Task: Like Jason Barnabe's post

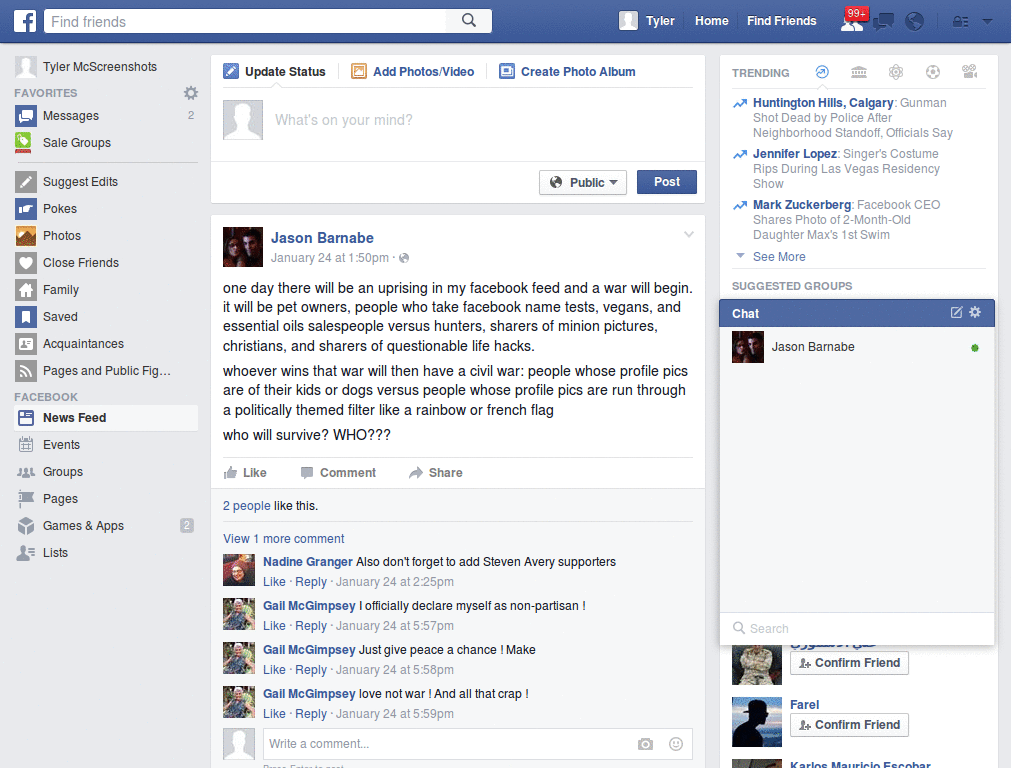Action: coord(245,473)
